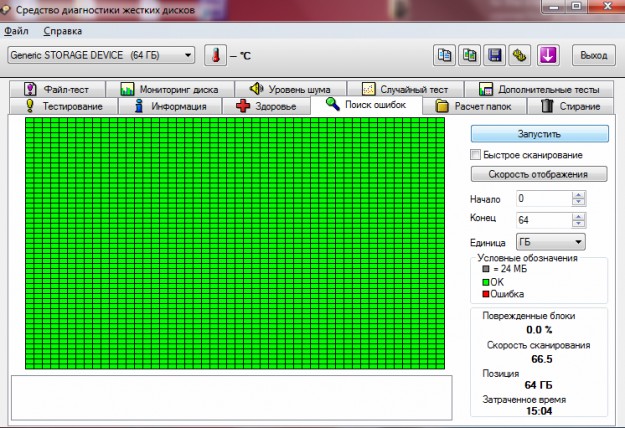
Task: Click the Конец input field
Action: (x=542, y=219)
